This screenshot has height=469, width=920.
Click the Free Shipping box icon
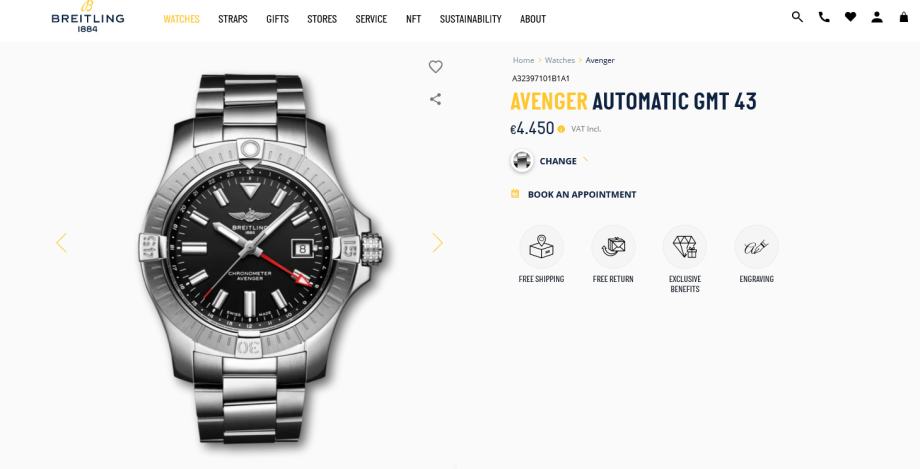(542, 247)
